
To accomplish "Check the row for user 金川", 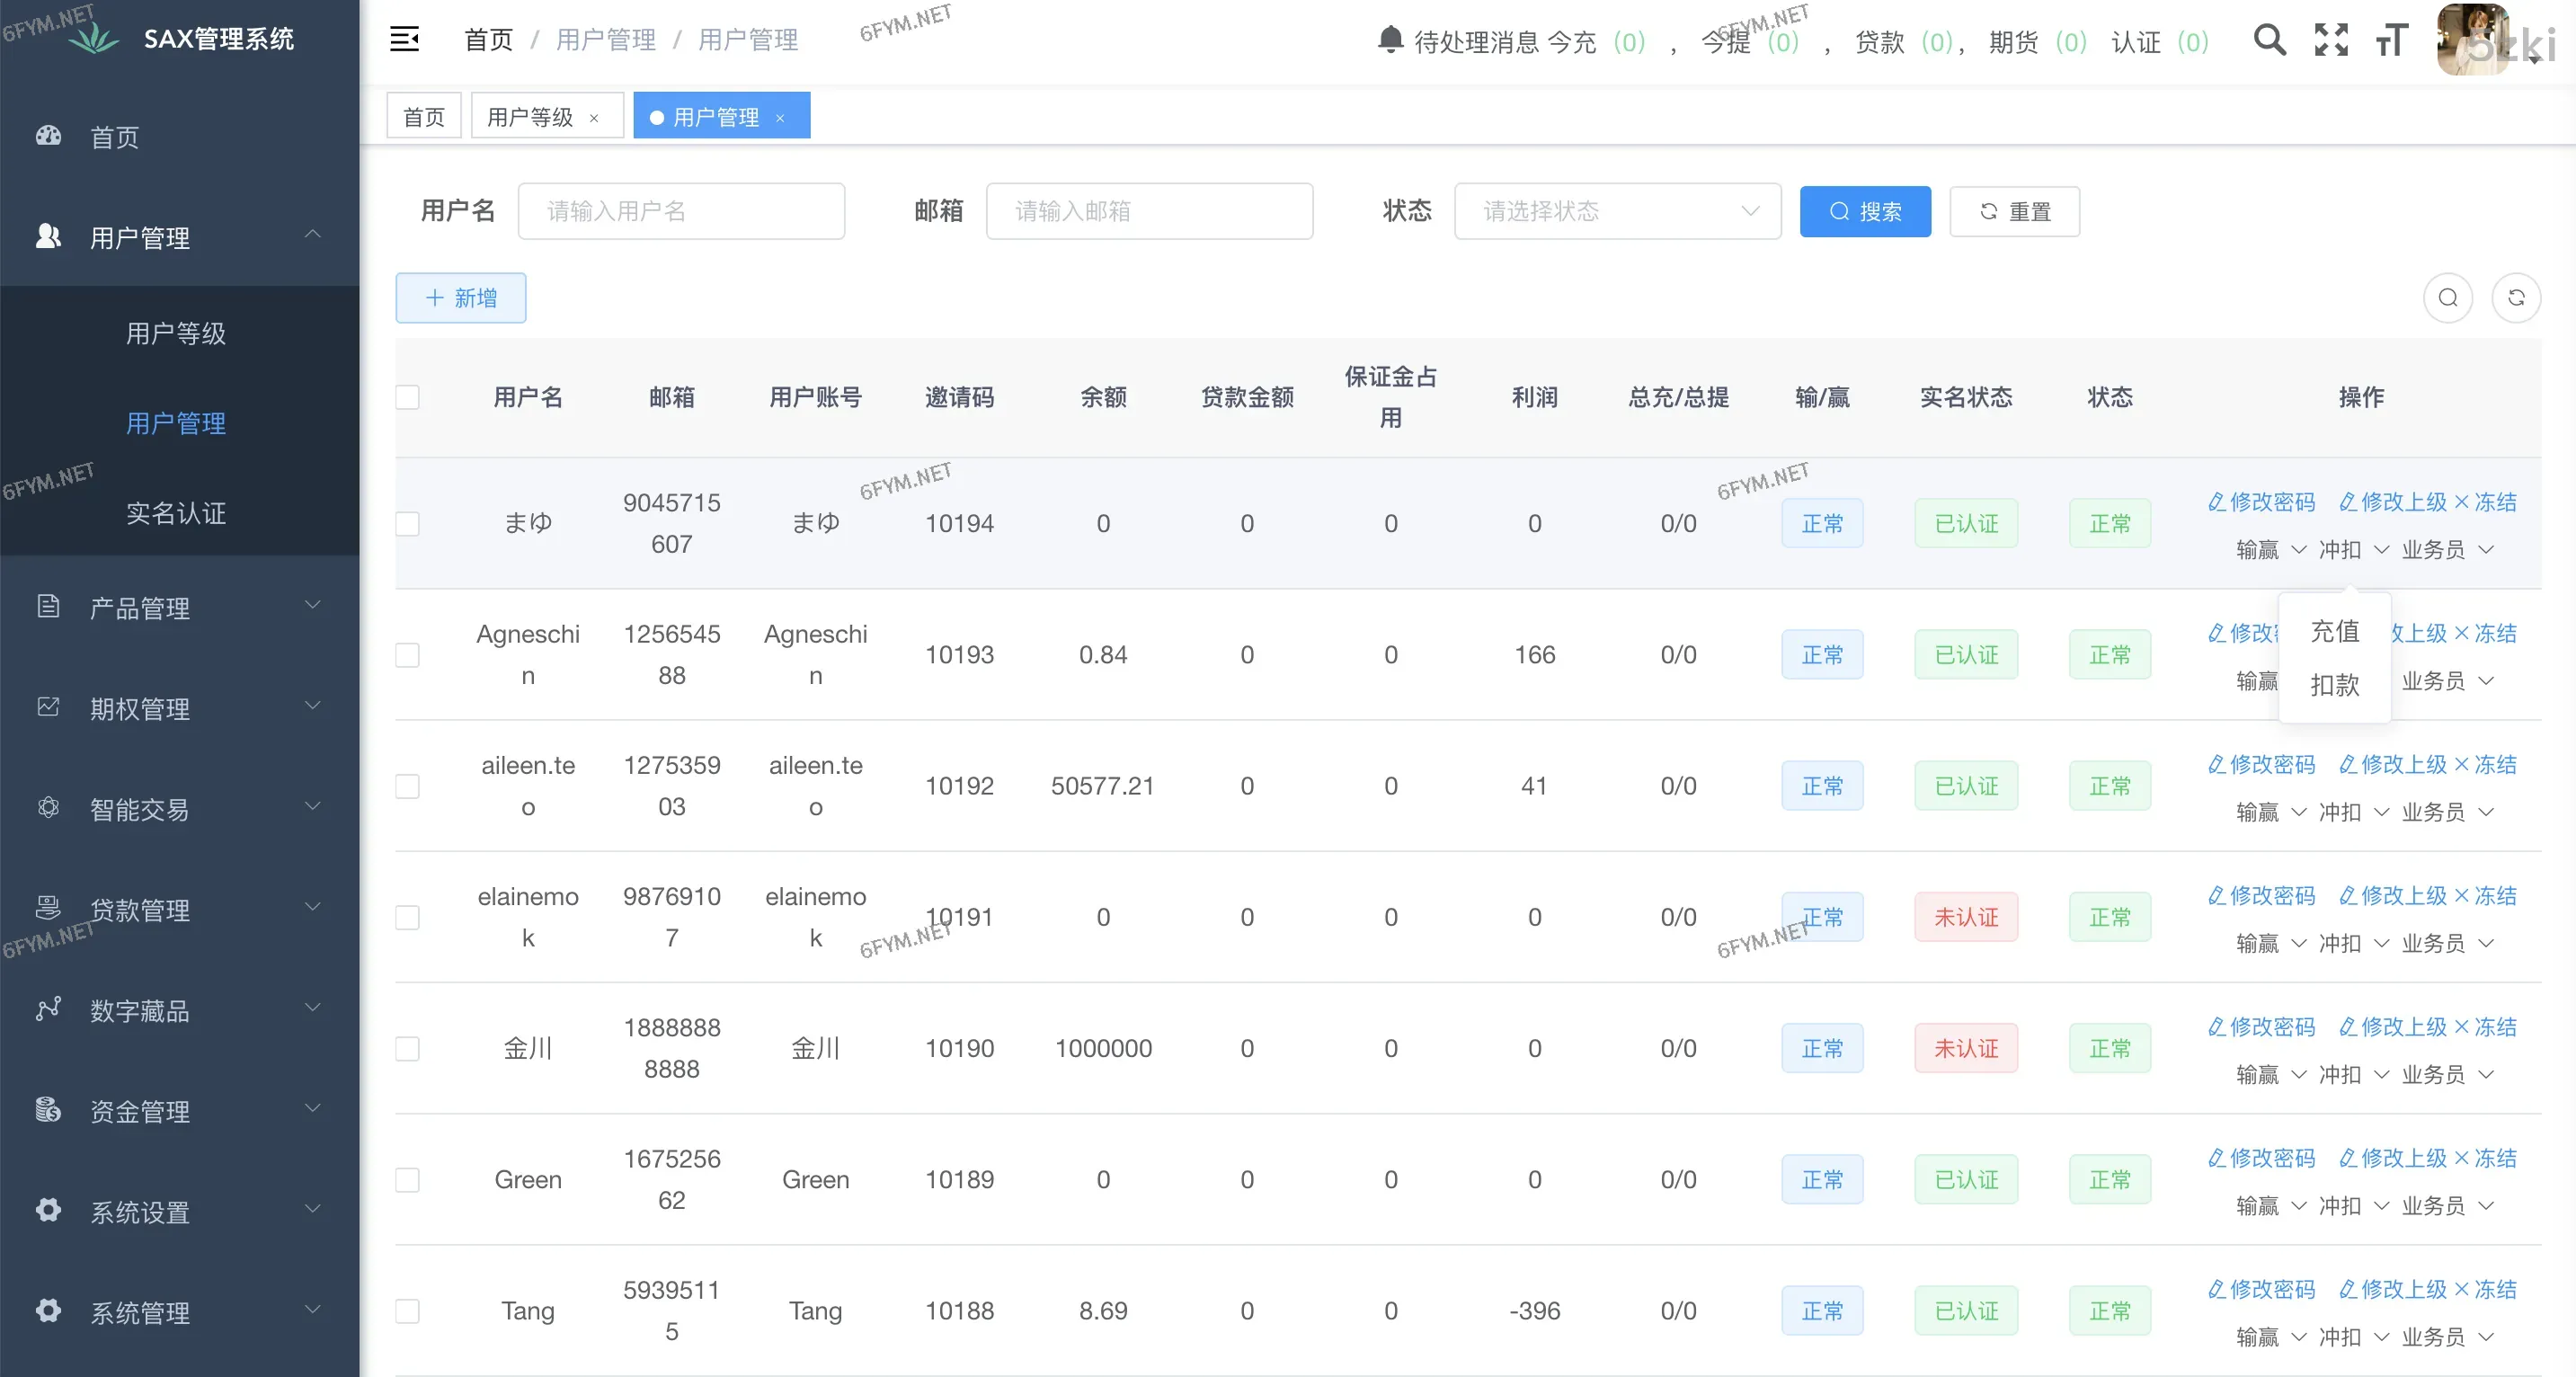I will tap(407, 1049).
